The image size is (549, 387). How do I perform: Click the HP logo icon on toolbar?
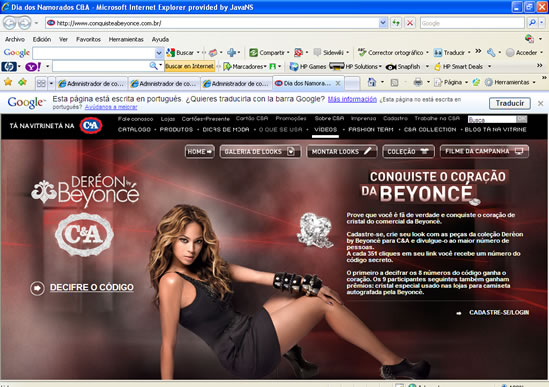[8, 66]
